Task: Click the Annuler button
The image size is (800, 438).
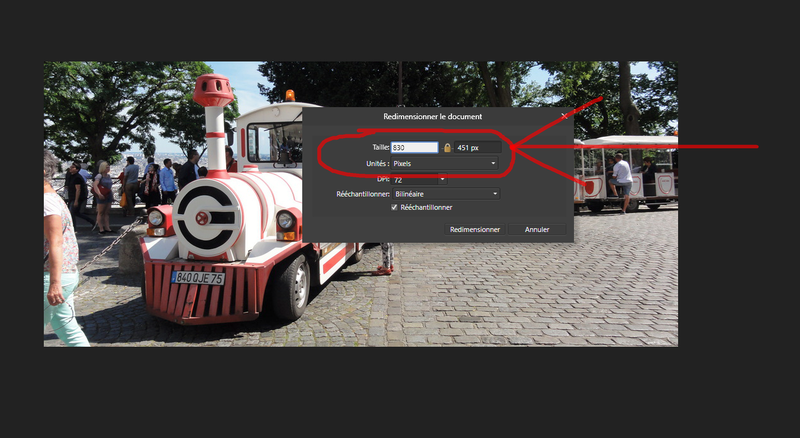Action: [x=537, y=229]
